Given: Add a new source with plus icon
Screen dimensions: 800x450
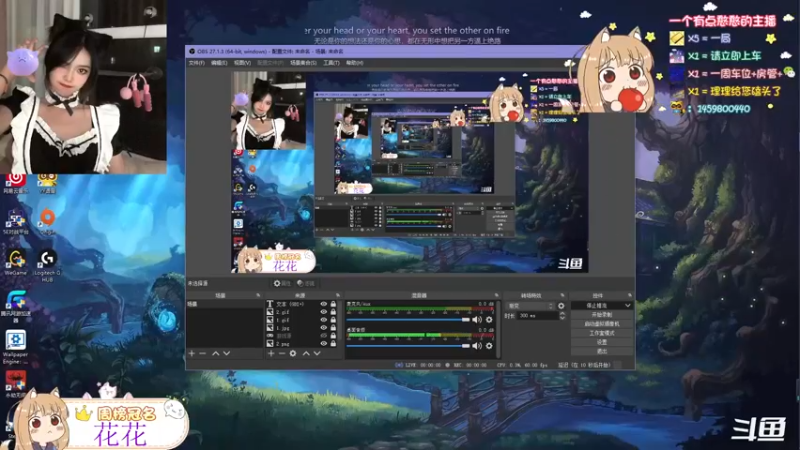Looking at the screenshot, I should click(x=271, y=353).
